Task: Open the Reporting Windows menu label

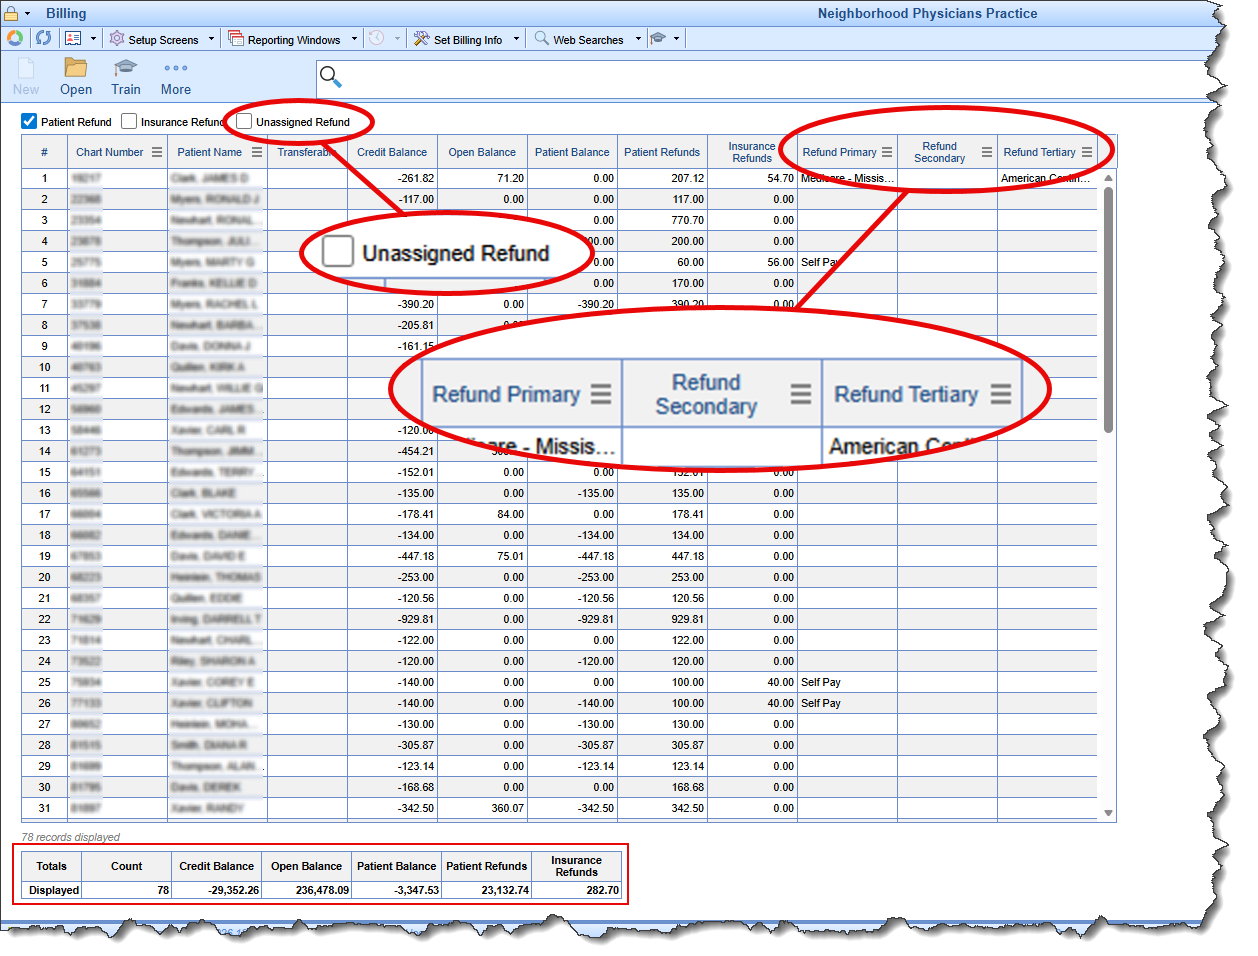Action: click(x=294, y=40)
